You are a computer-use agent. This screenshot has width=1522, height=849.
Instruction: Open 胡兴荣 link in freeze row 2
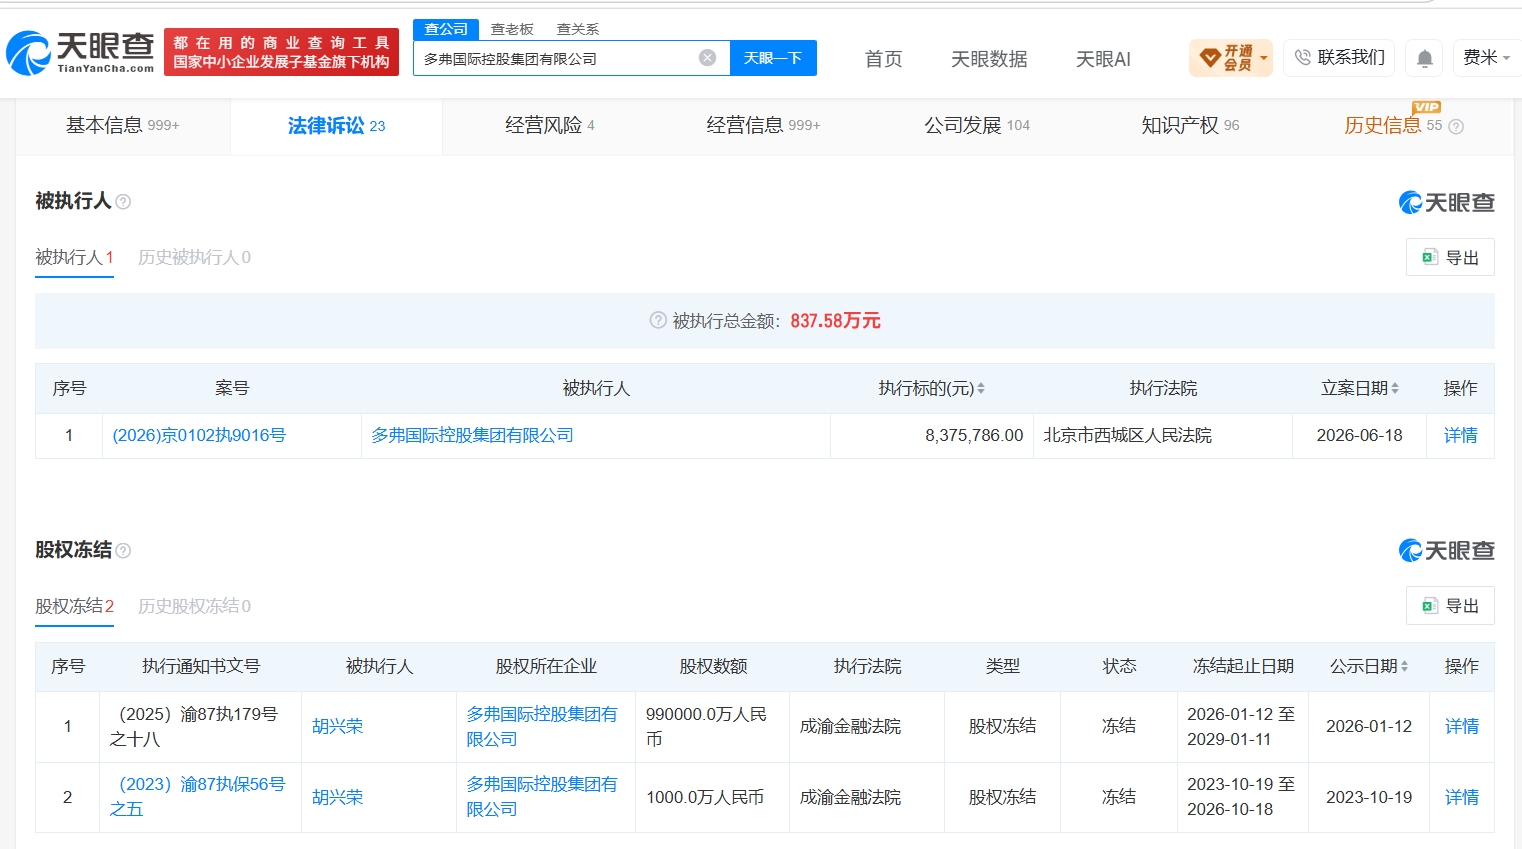pyautogui.click(x=337, y=797)
